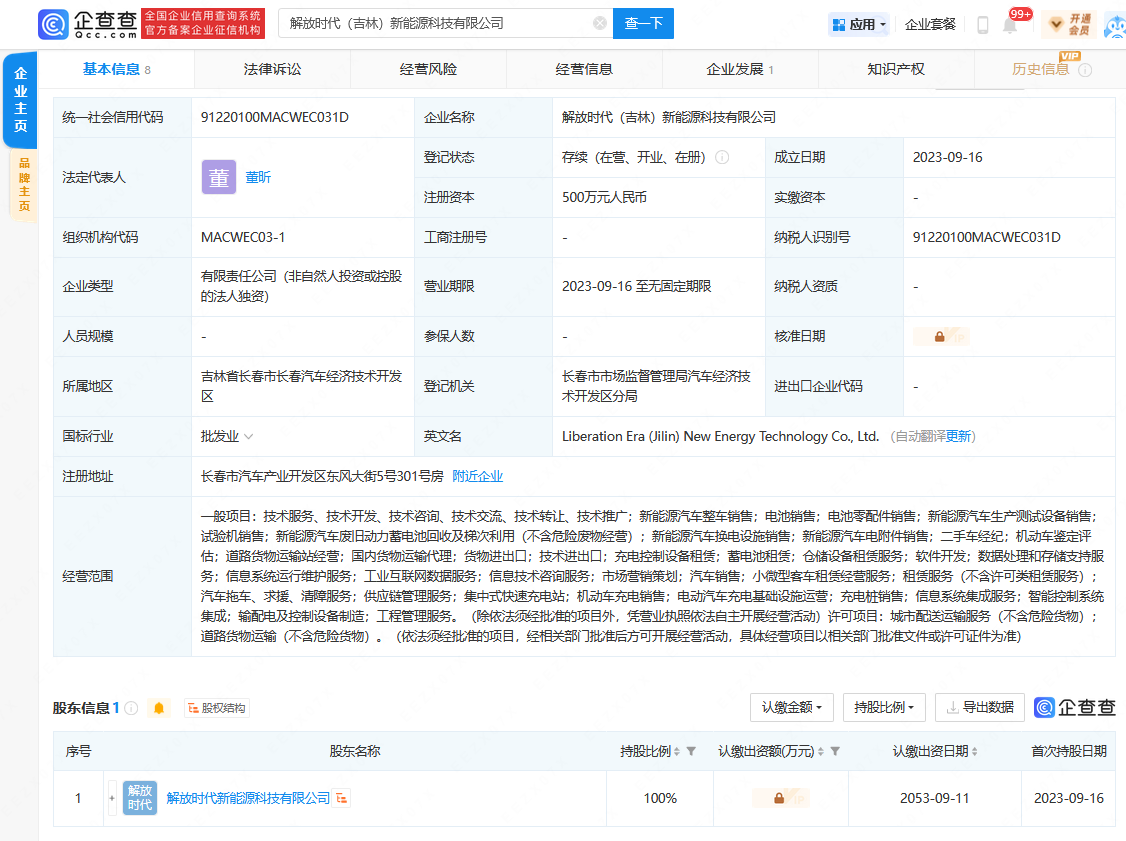
Task: Click the filter icon on 持股比例 column
Action: click(691, 751)
